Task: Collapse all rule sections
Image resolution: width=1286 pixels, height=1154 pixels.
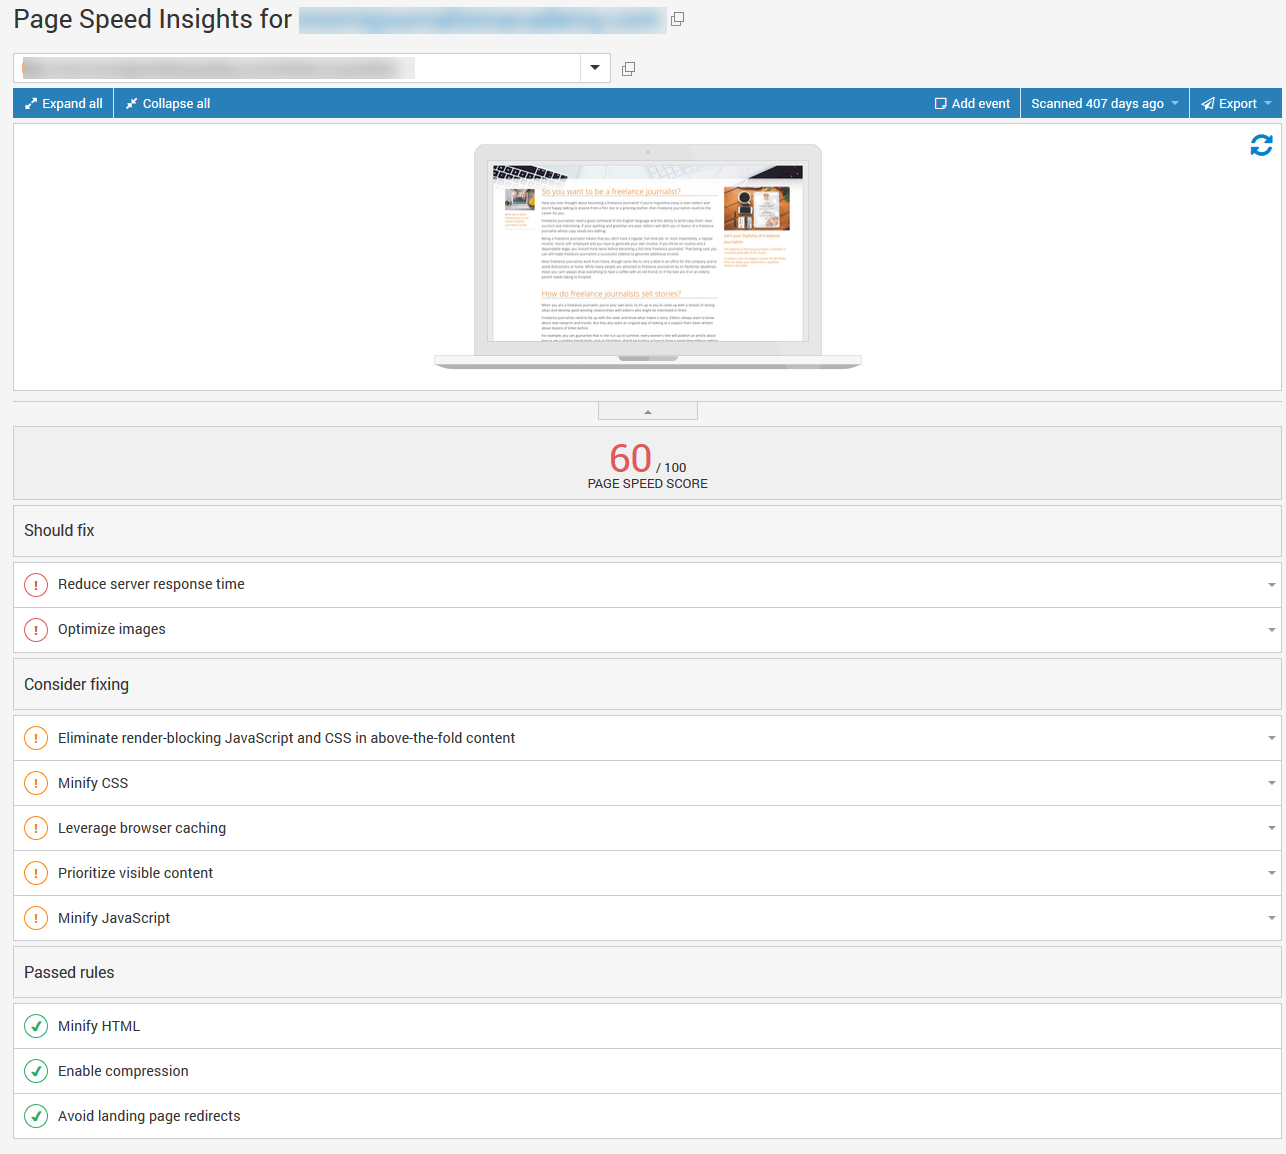Action: 167,104
